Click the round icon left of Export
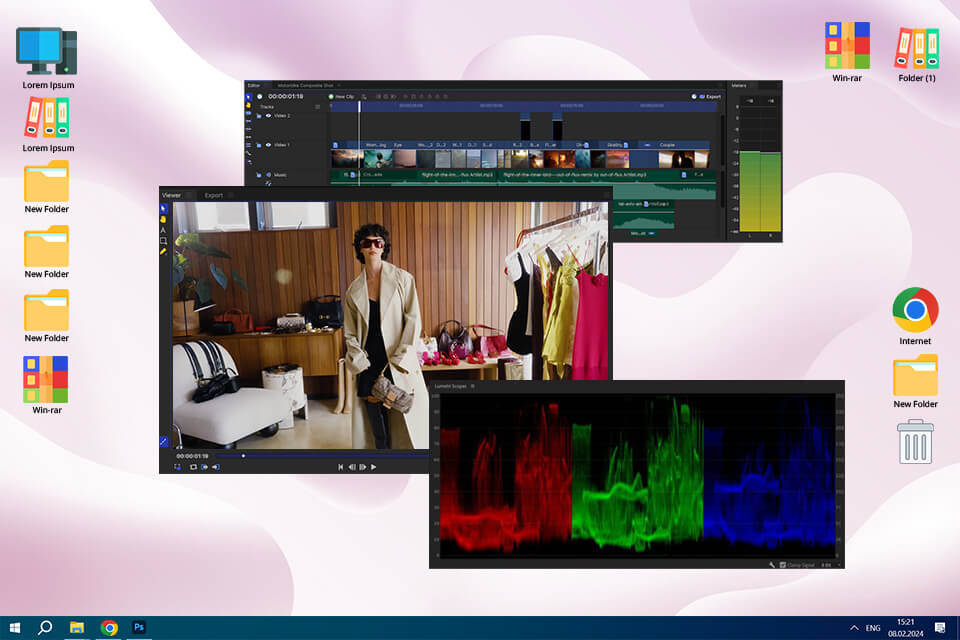 694,97
